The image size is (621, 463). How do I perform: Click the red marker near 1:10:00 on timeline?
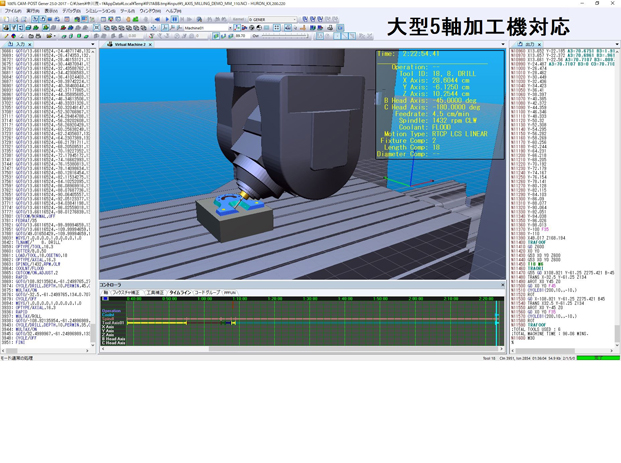pos(233,305)
